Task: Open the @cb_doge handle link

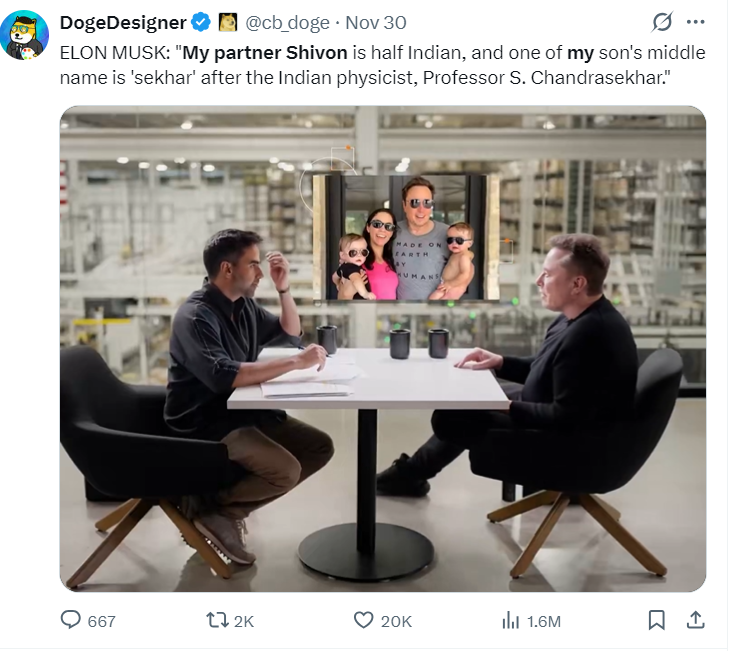Action: [x=288, y=22]
